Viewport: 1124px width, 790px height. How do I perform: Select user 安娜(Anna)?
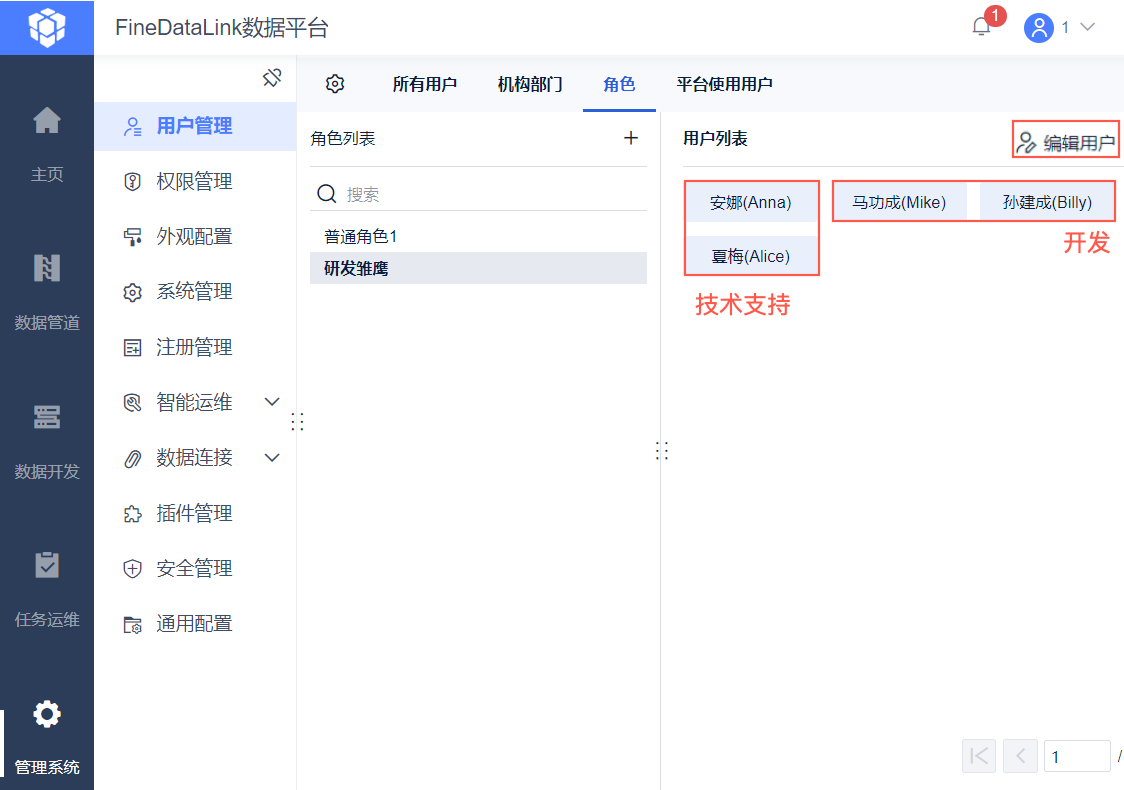pos(751,203)
